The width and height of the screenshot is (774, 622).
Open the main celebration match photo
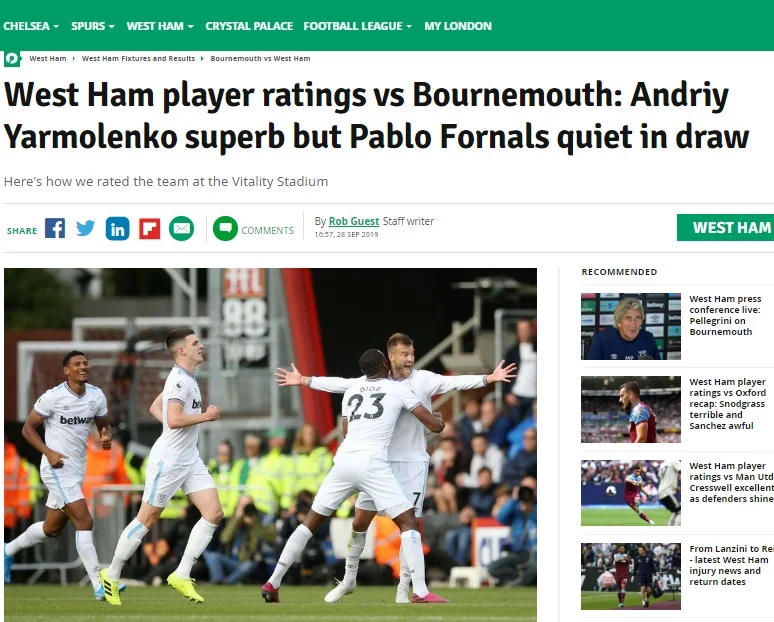tap(271, 444)
